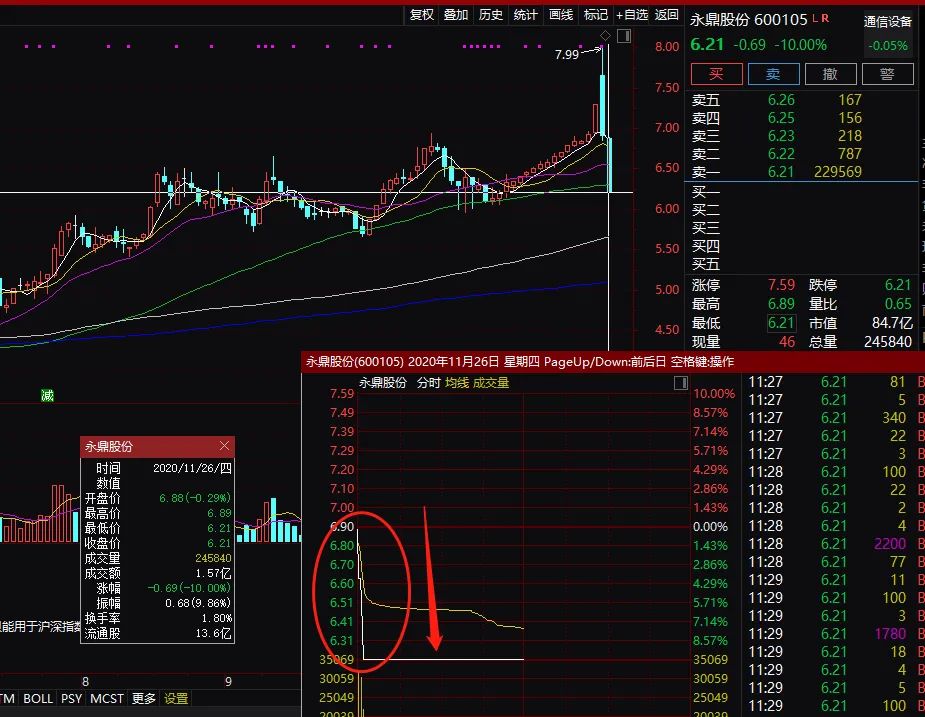Open the 叠加 overlay option
This screenshot has width=925, height=717.
pos(456,15)
